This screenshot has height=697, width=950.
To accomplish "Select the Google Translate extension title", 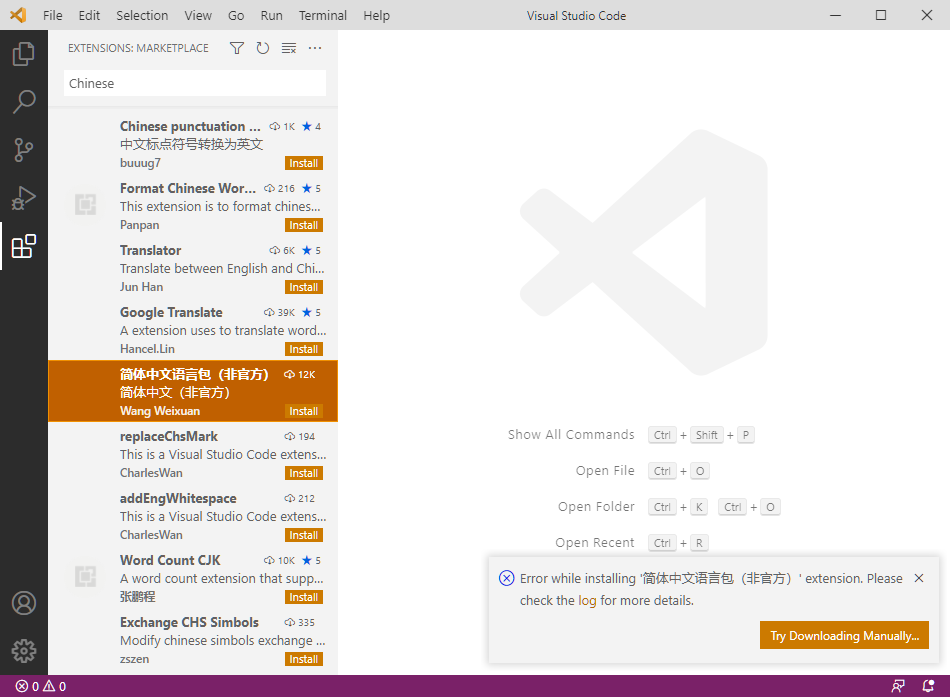I will [x=171, y=312].
